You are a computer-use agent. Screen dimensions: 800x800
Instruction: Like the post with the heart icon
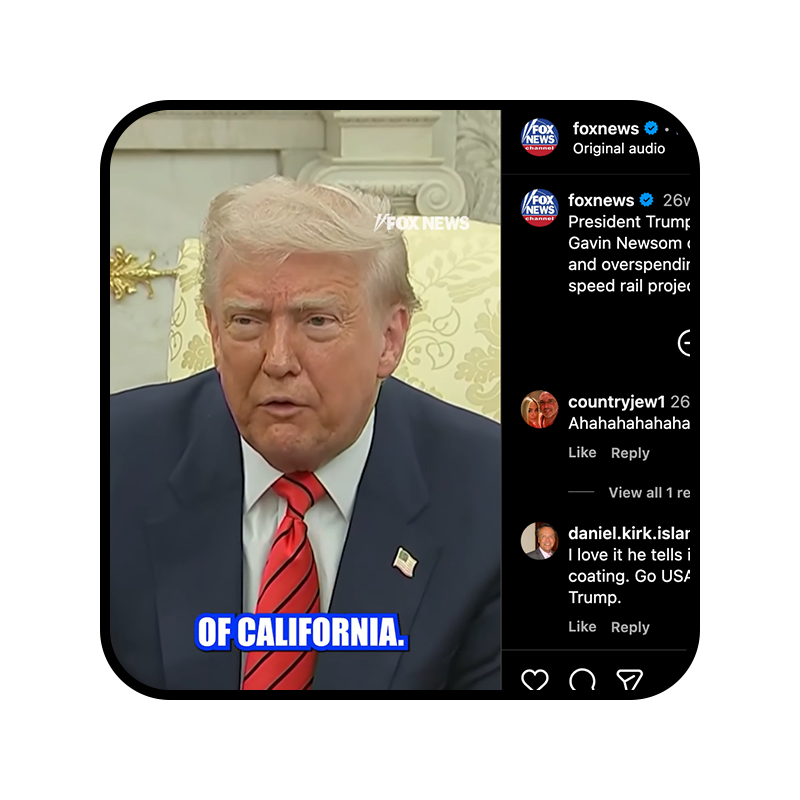[x=535, y=679]
